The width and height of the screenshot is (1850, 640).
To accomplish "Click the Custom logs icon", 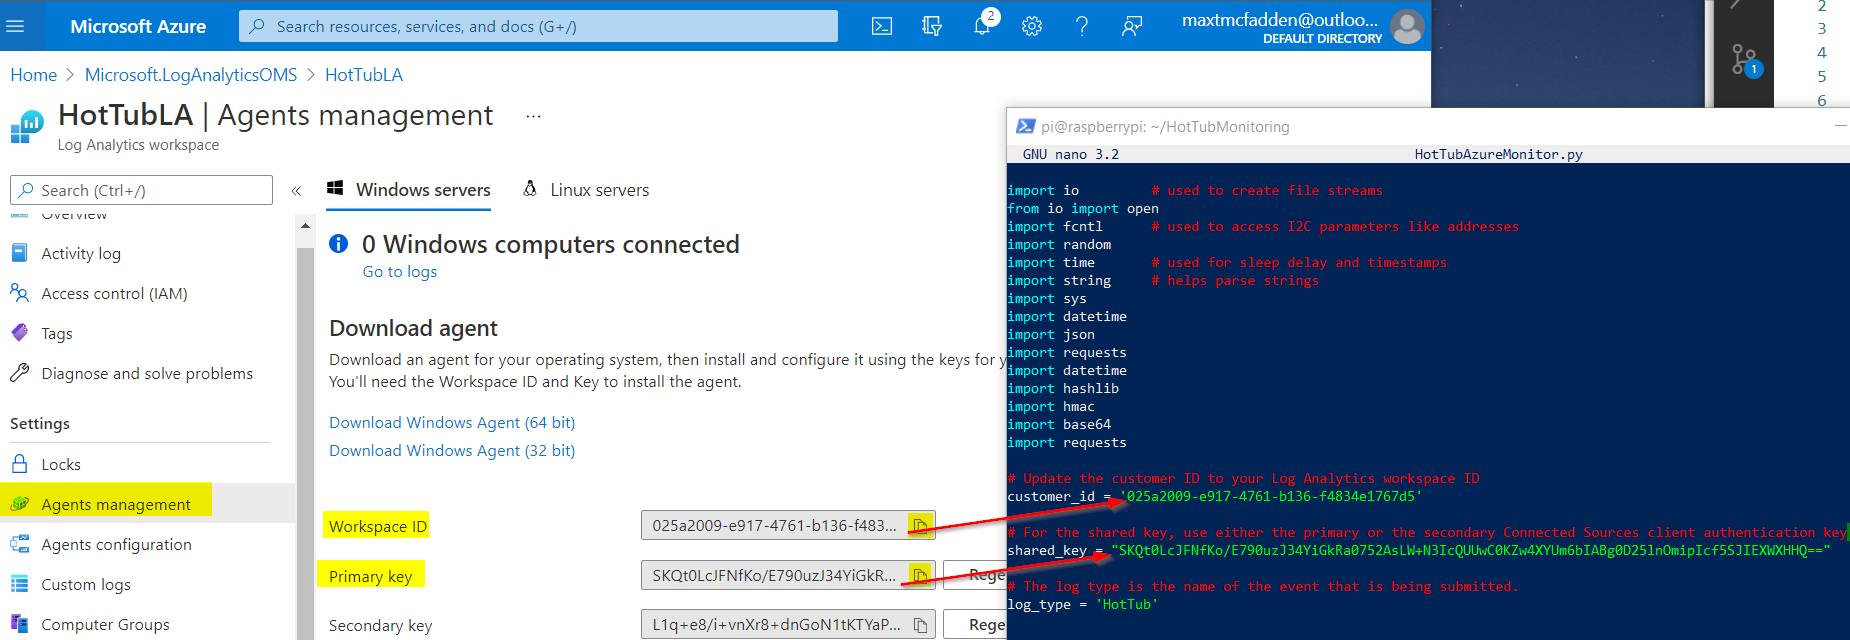I will (19, 584).
